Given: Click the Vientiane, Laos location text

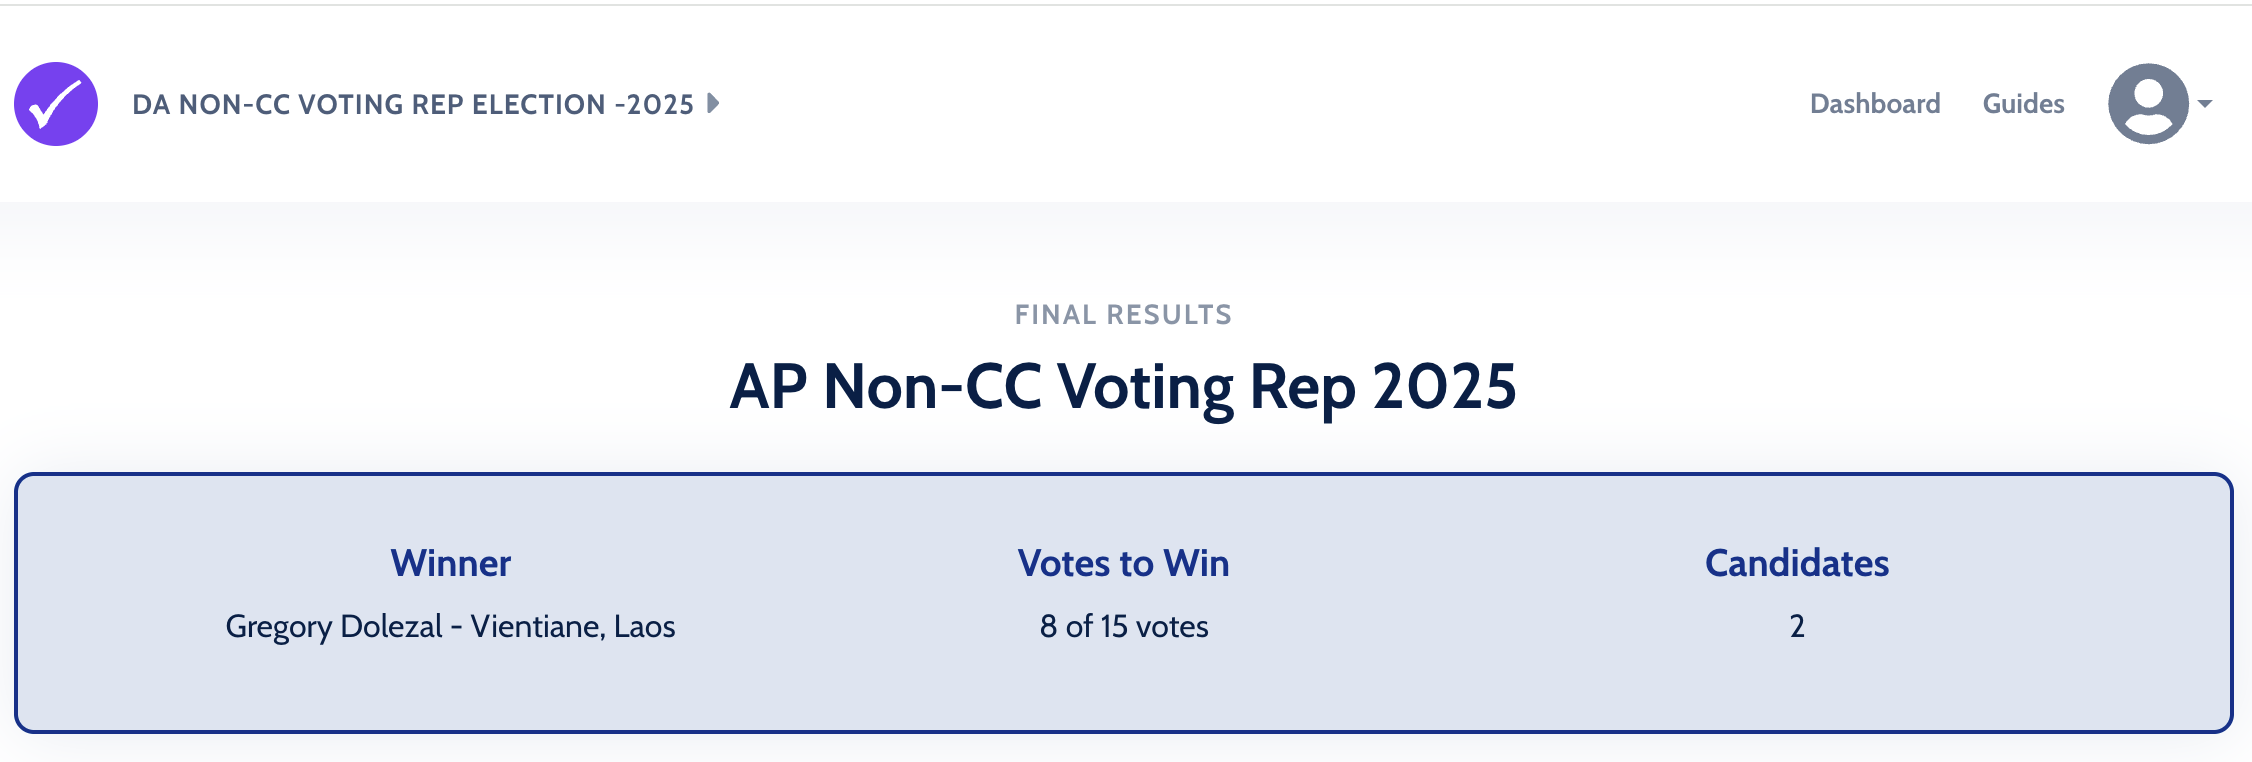Looking at the screenshot, I should [573, 627].
